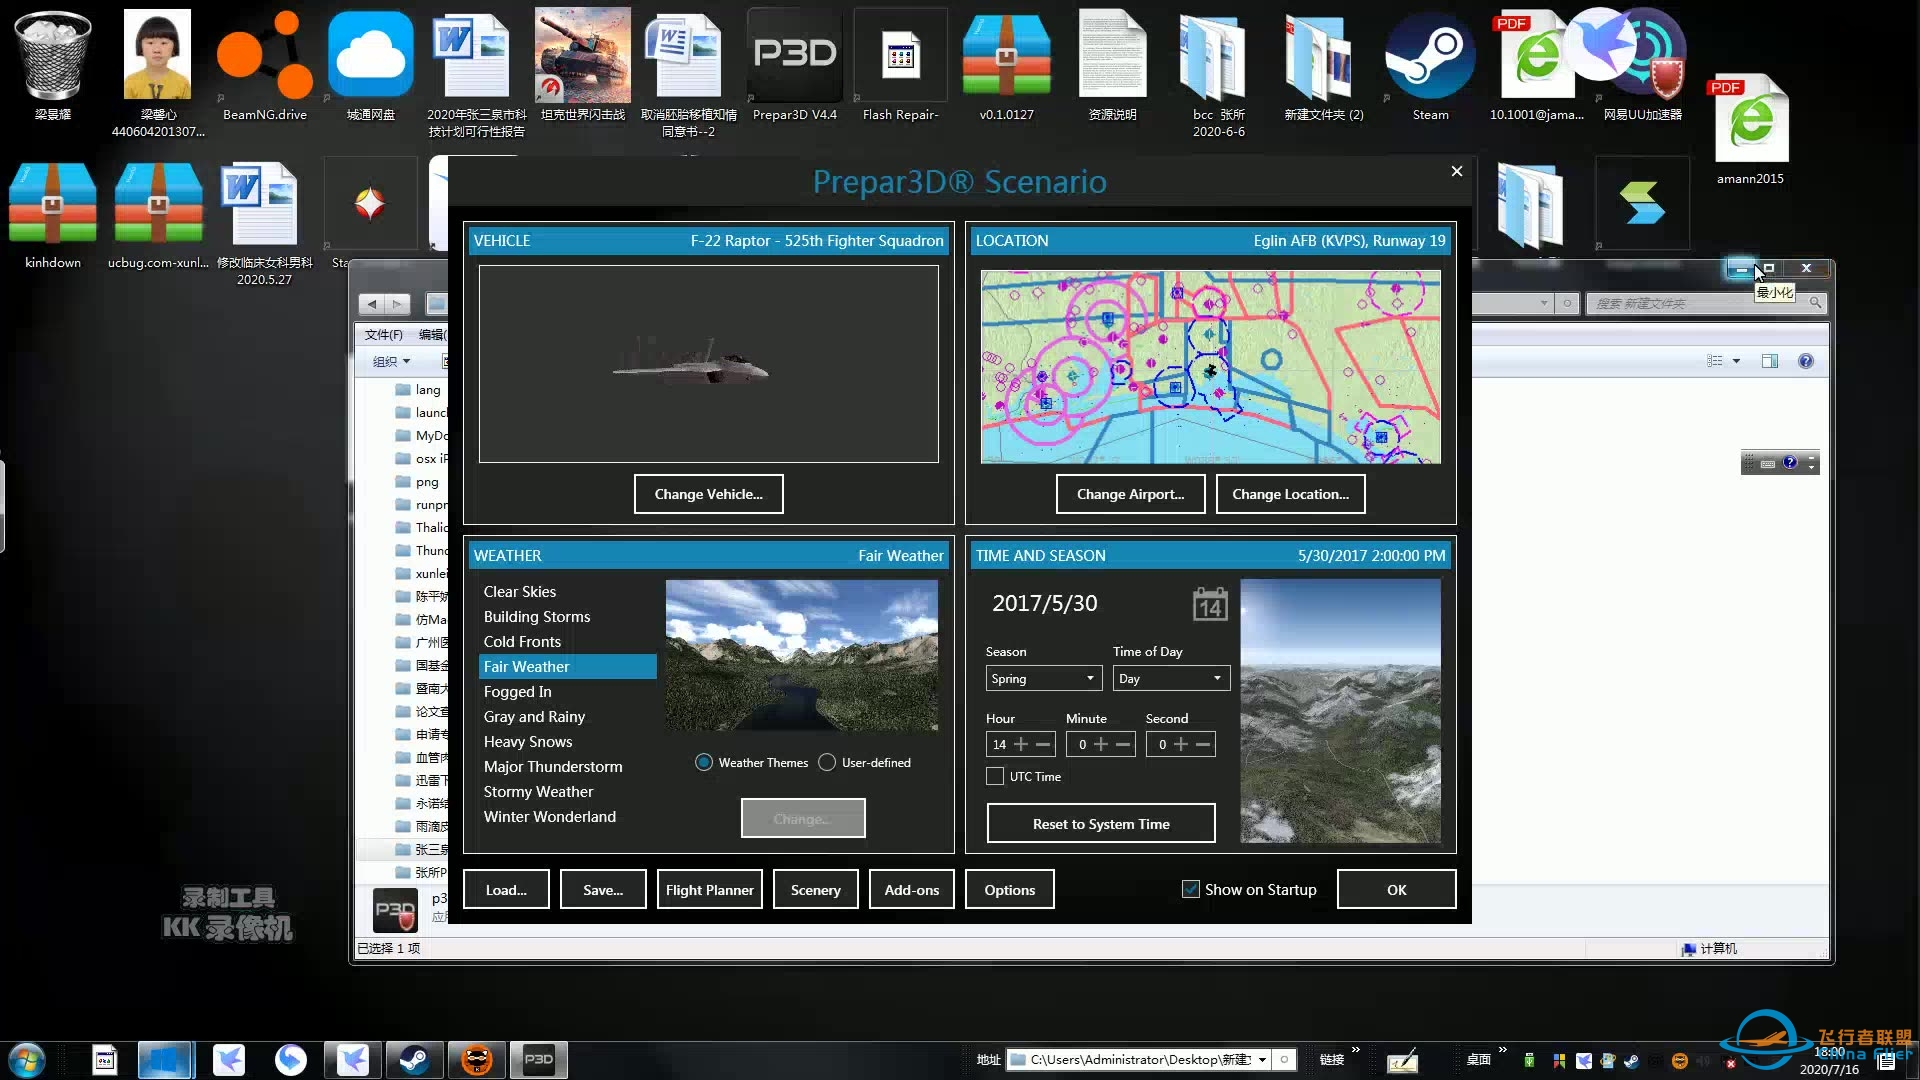Open the Flight Planner
Viewport: 1920px width, 1080px height.
(710, 889)
